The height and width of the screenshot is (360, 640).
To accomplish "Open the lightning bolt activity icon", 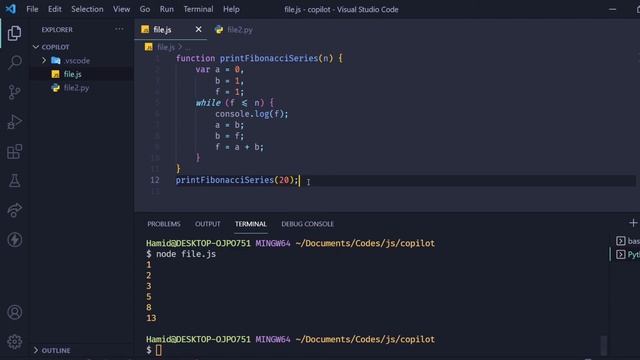I will tap(15, 240).
